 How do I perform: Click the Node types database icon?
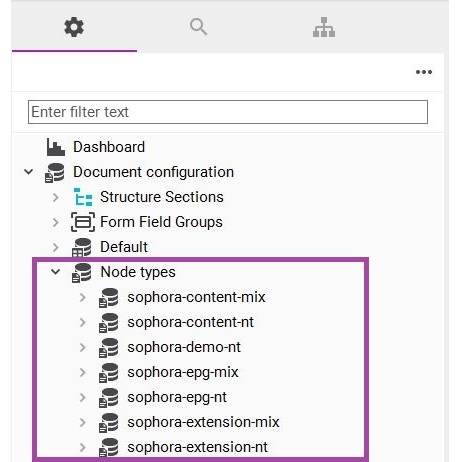pos(82,272)
